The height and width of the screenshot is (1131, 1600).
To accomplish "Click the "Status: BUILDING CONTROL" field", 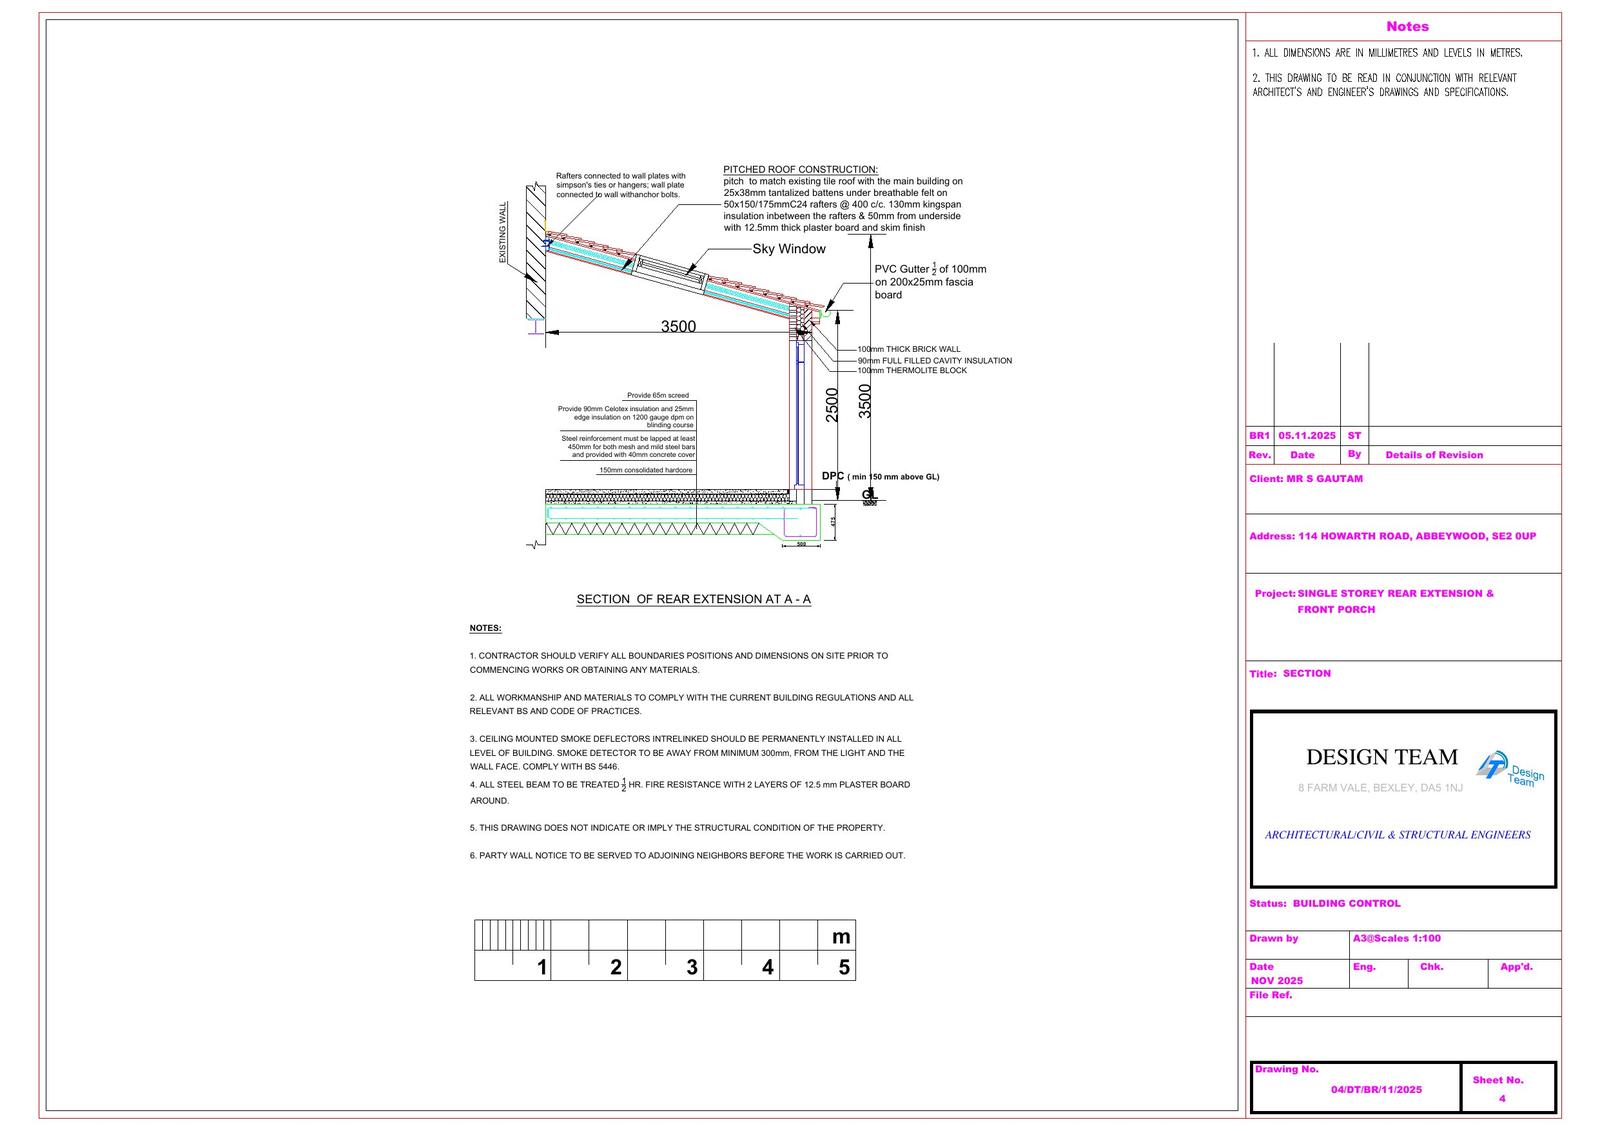I will (x=1324, y=903).
